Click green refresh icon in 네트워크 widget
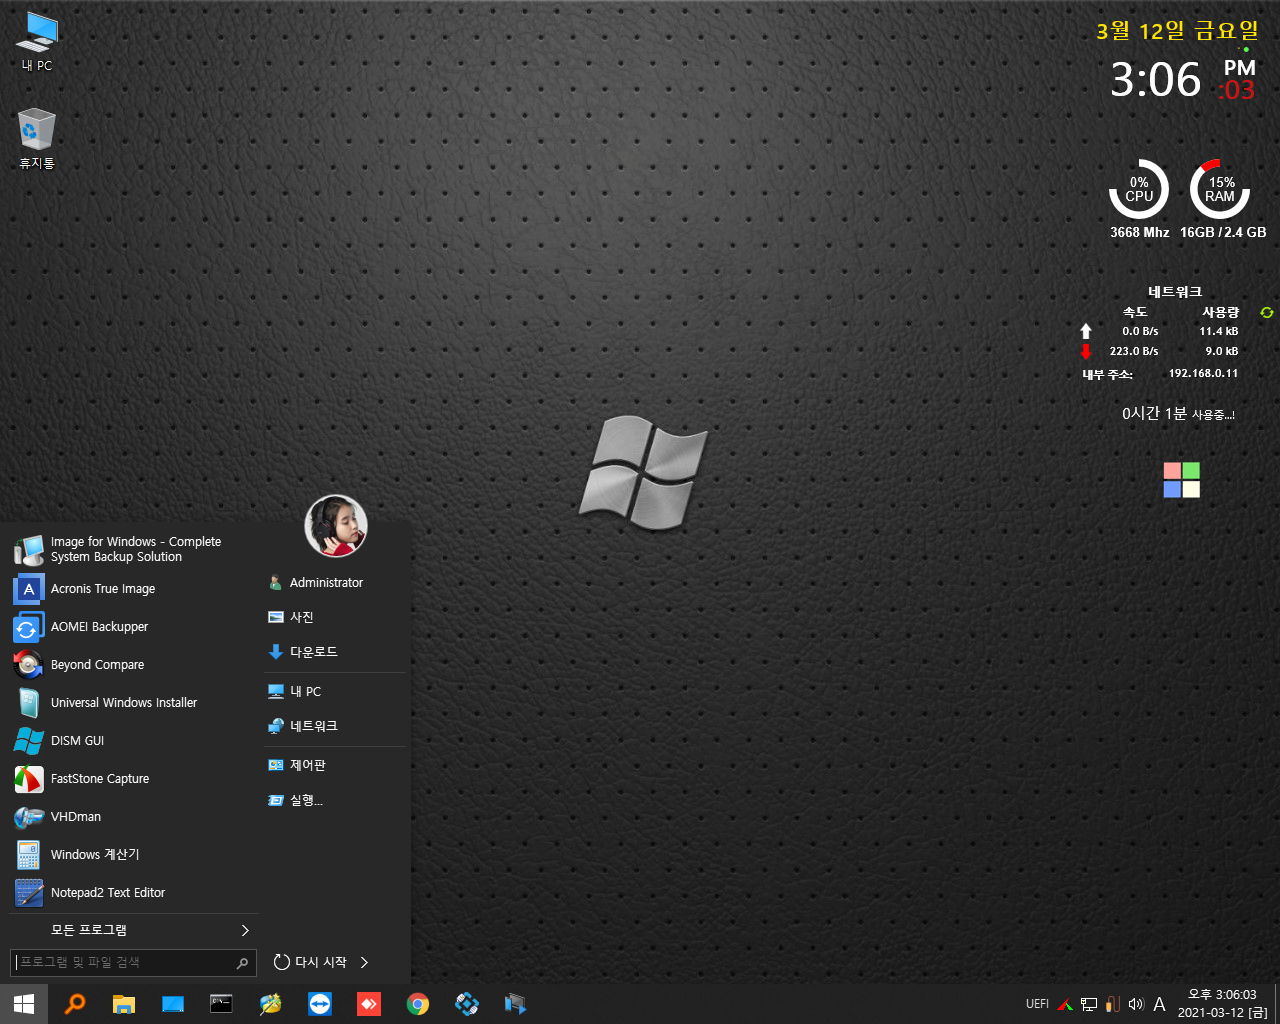Viewport: 1280px width, 1024px height. tap(1267, 313)
